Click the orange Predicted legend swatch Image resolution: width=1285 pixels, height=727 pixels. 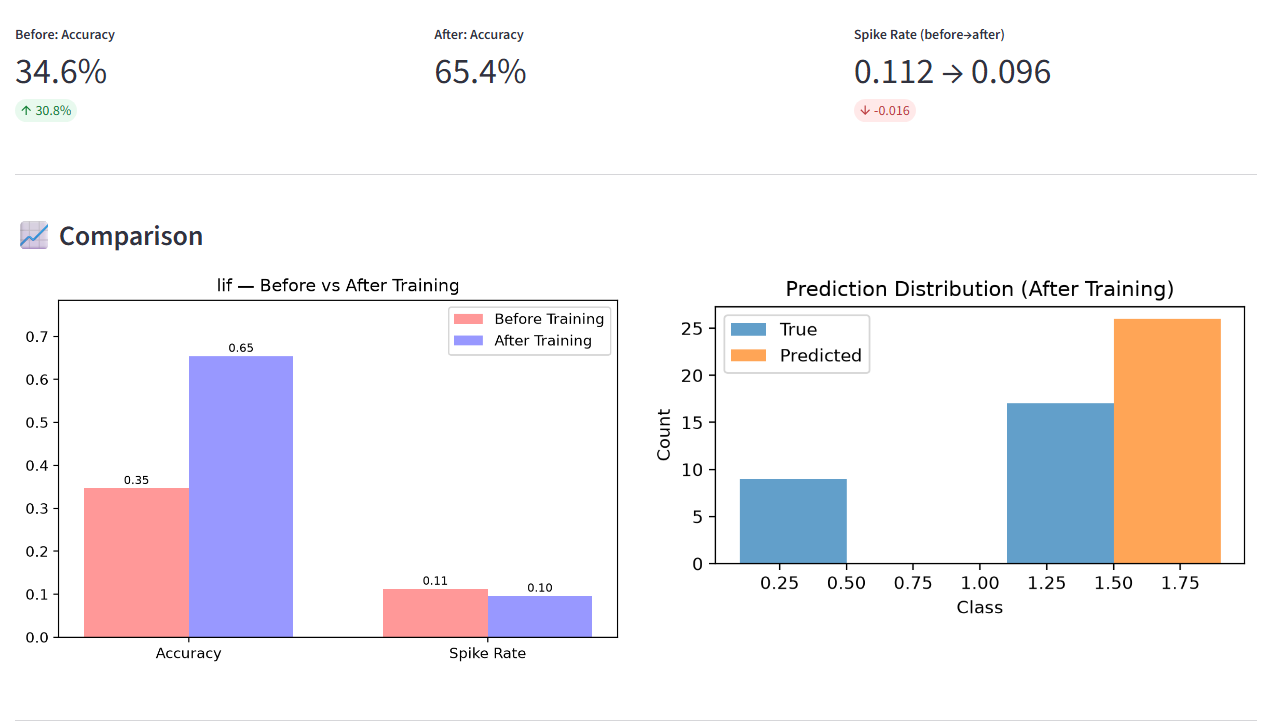(749, 355)
